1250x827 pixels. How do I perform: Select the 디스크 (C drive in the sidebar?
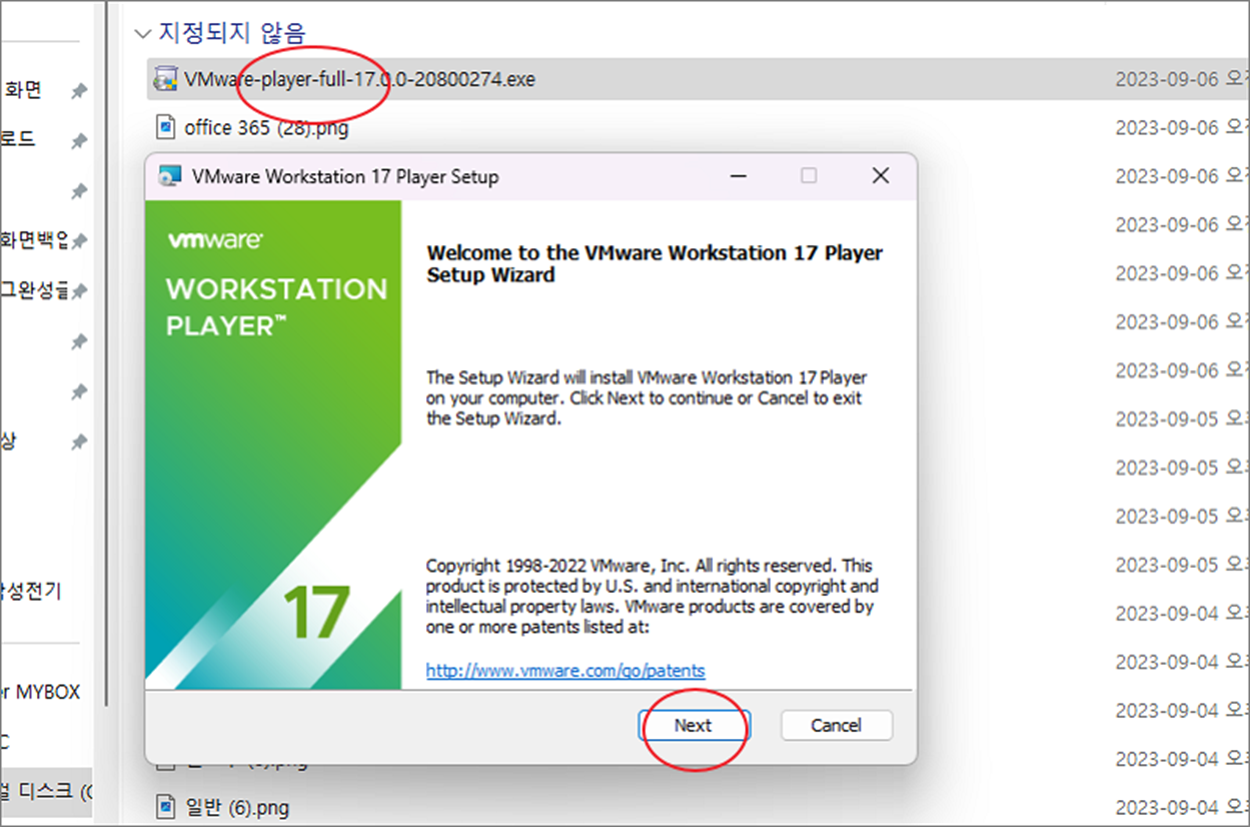tap(46, 791)
